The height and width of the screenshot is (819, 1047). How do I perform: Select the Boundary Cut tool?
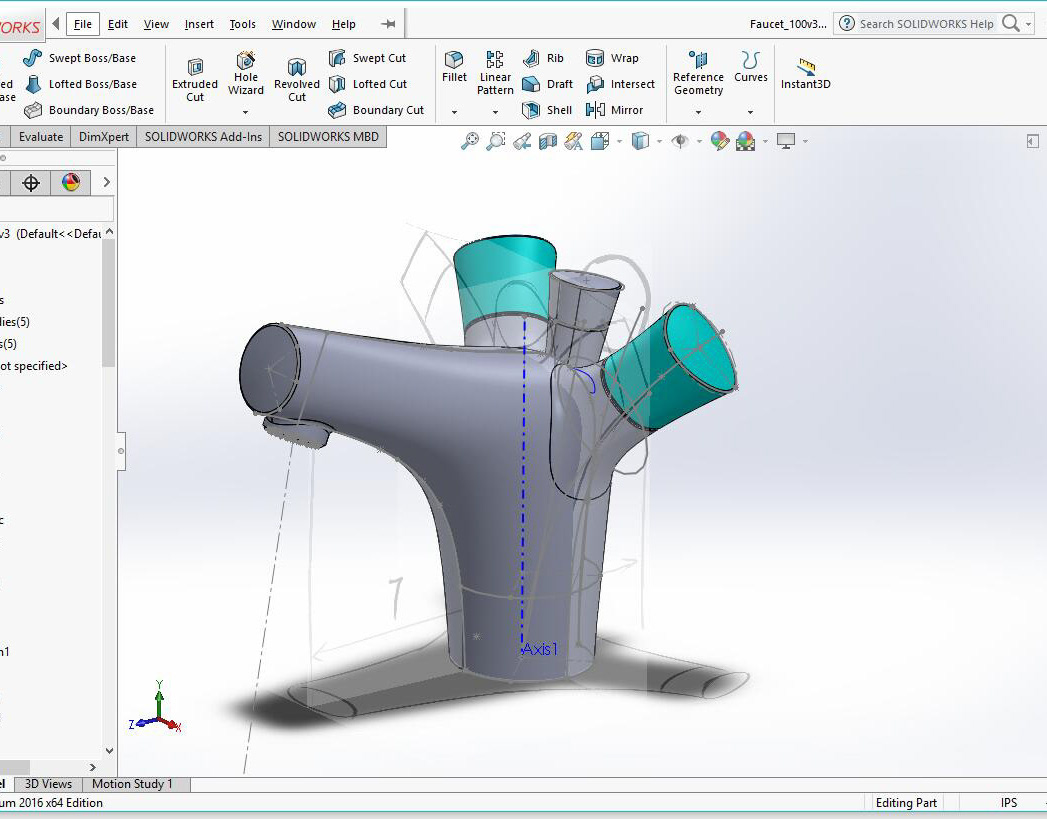(x=377, y=110)
